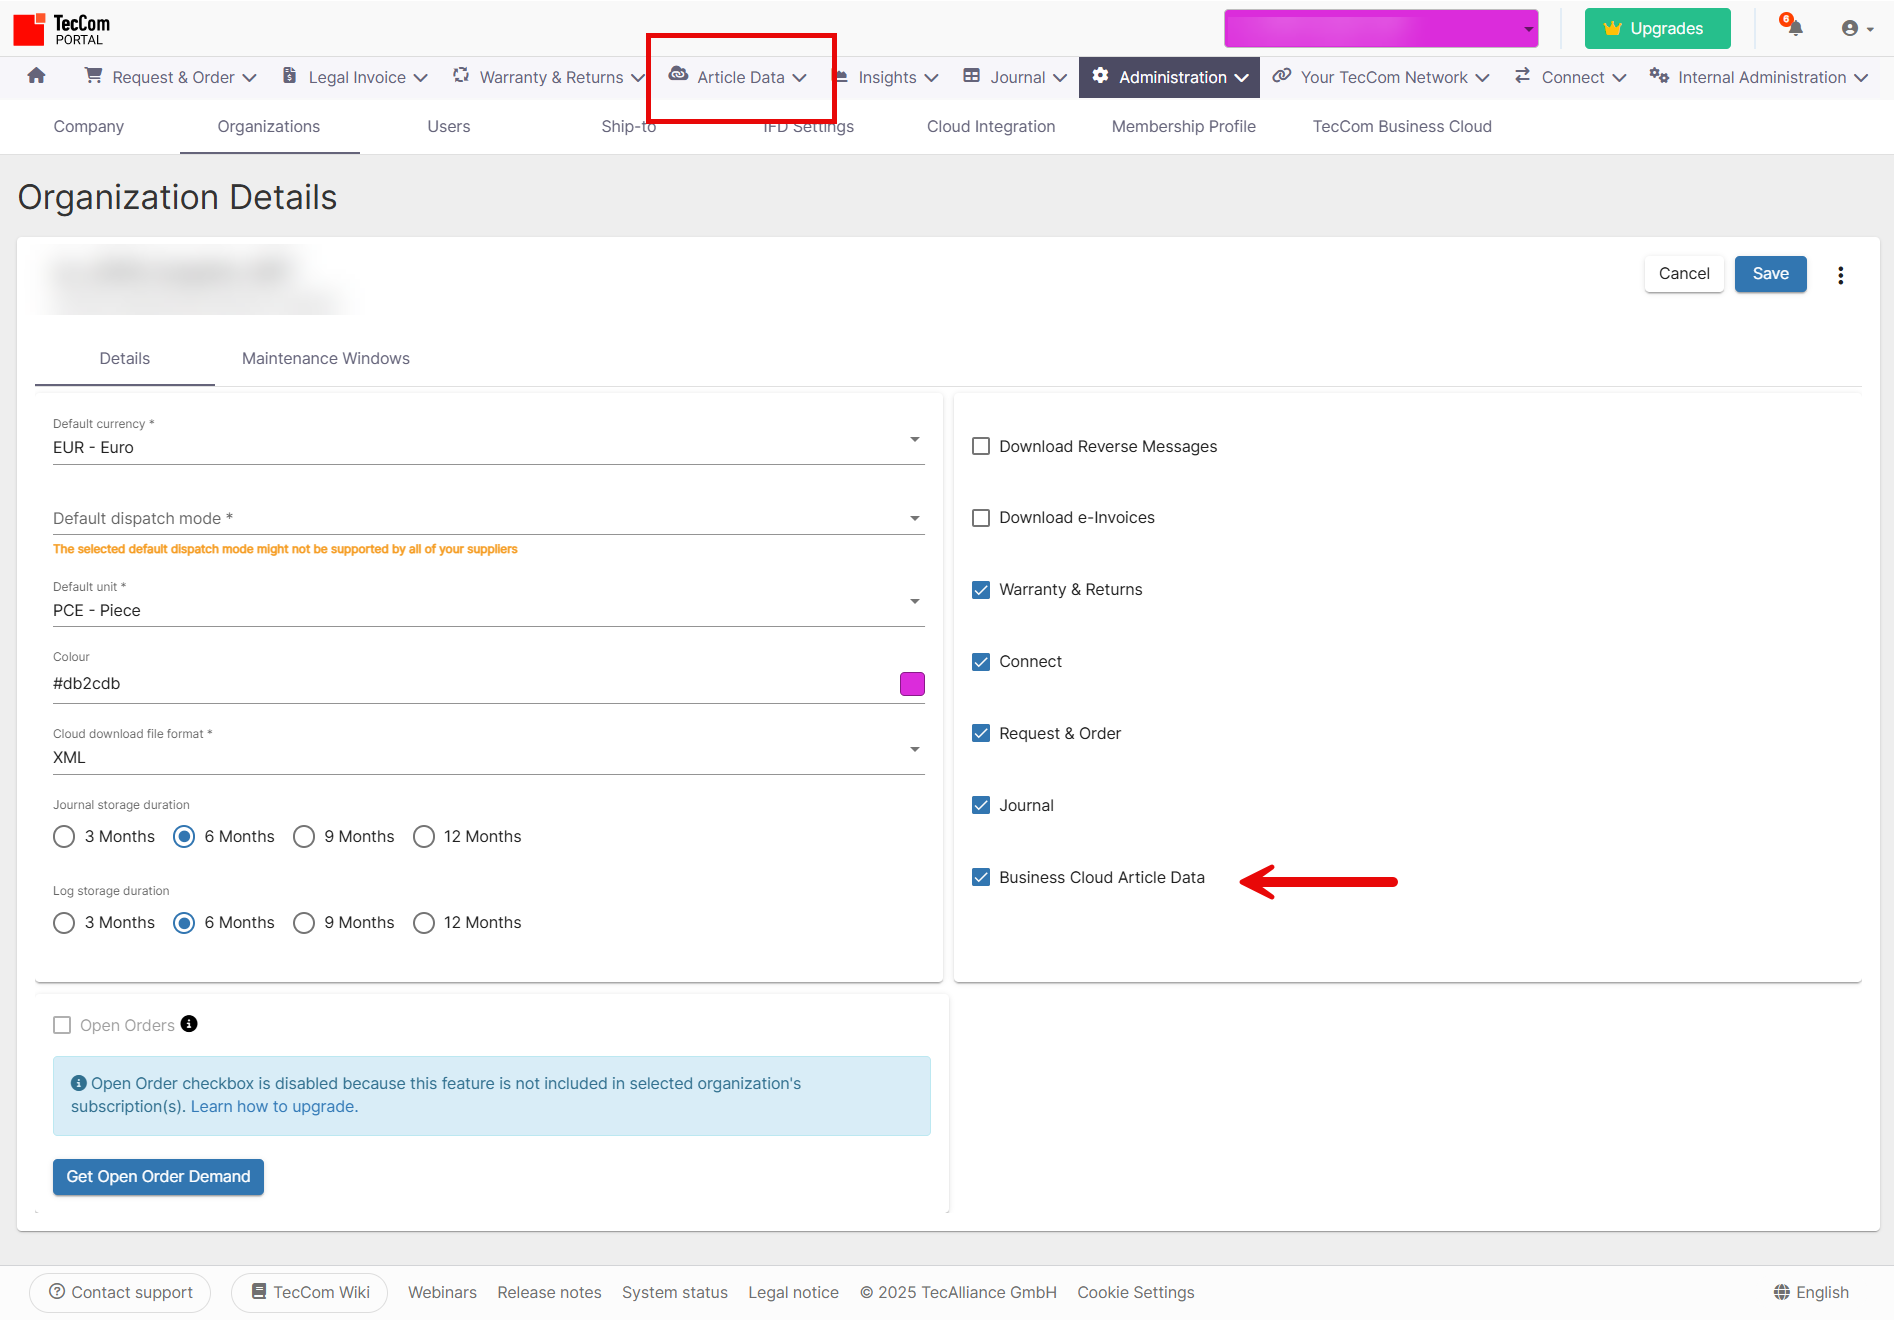The image size is (1894, 1320).
Task: Click the TecCom Portal logo
Action: (62, 29)
